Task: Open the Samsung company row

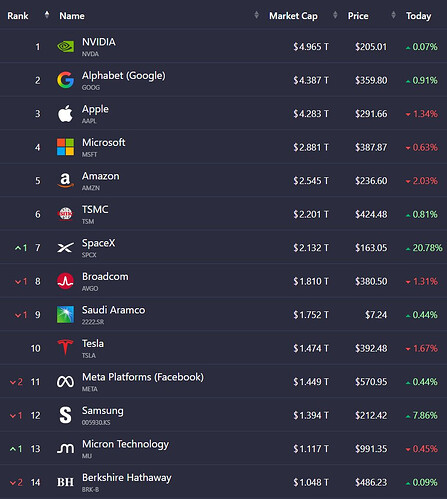Action: (x=223, y=415)
